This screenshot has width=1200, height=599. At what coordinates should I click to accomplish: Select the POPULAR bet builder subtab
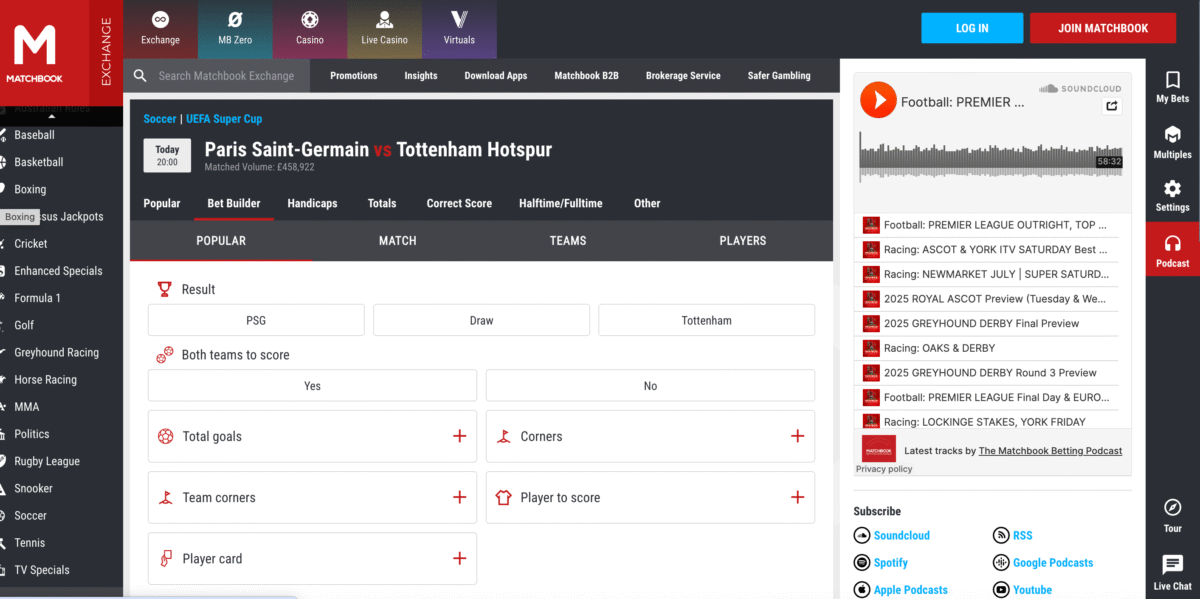[221, 241]
